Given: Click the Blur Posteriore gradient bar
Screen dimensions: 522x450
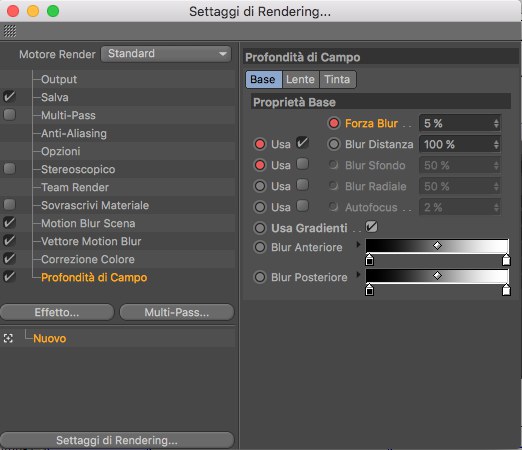Looking at the screenshot, I should [437, 275].
